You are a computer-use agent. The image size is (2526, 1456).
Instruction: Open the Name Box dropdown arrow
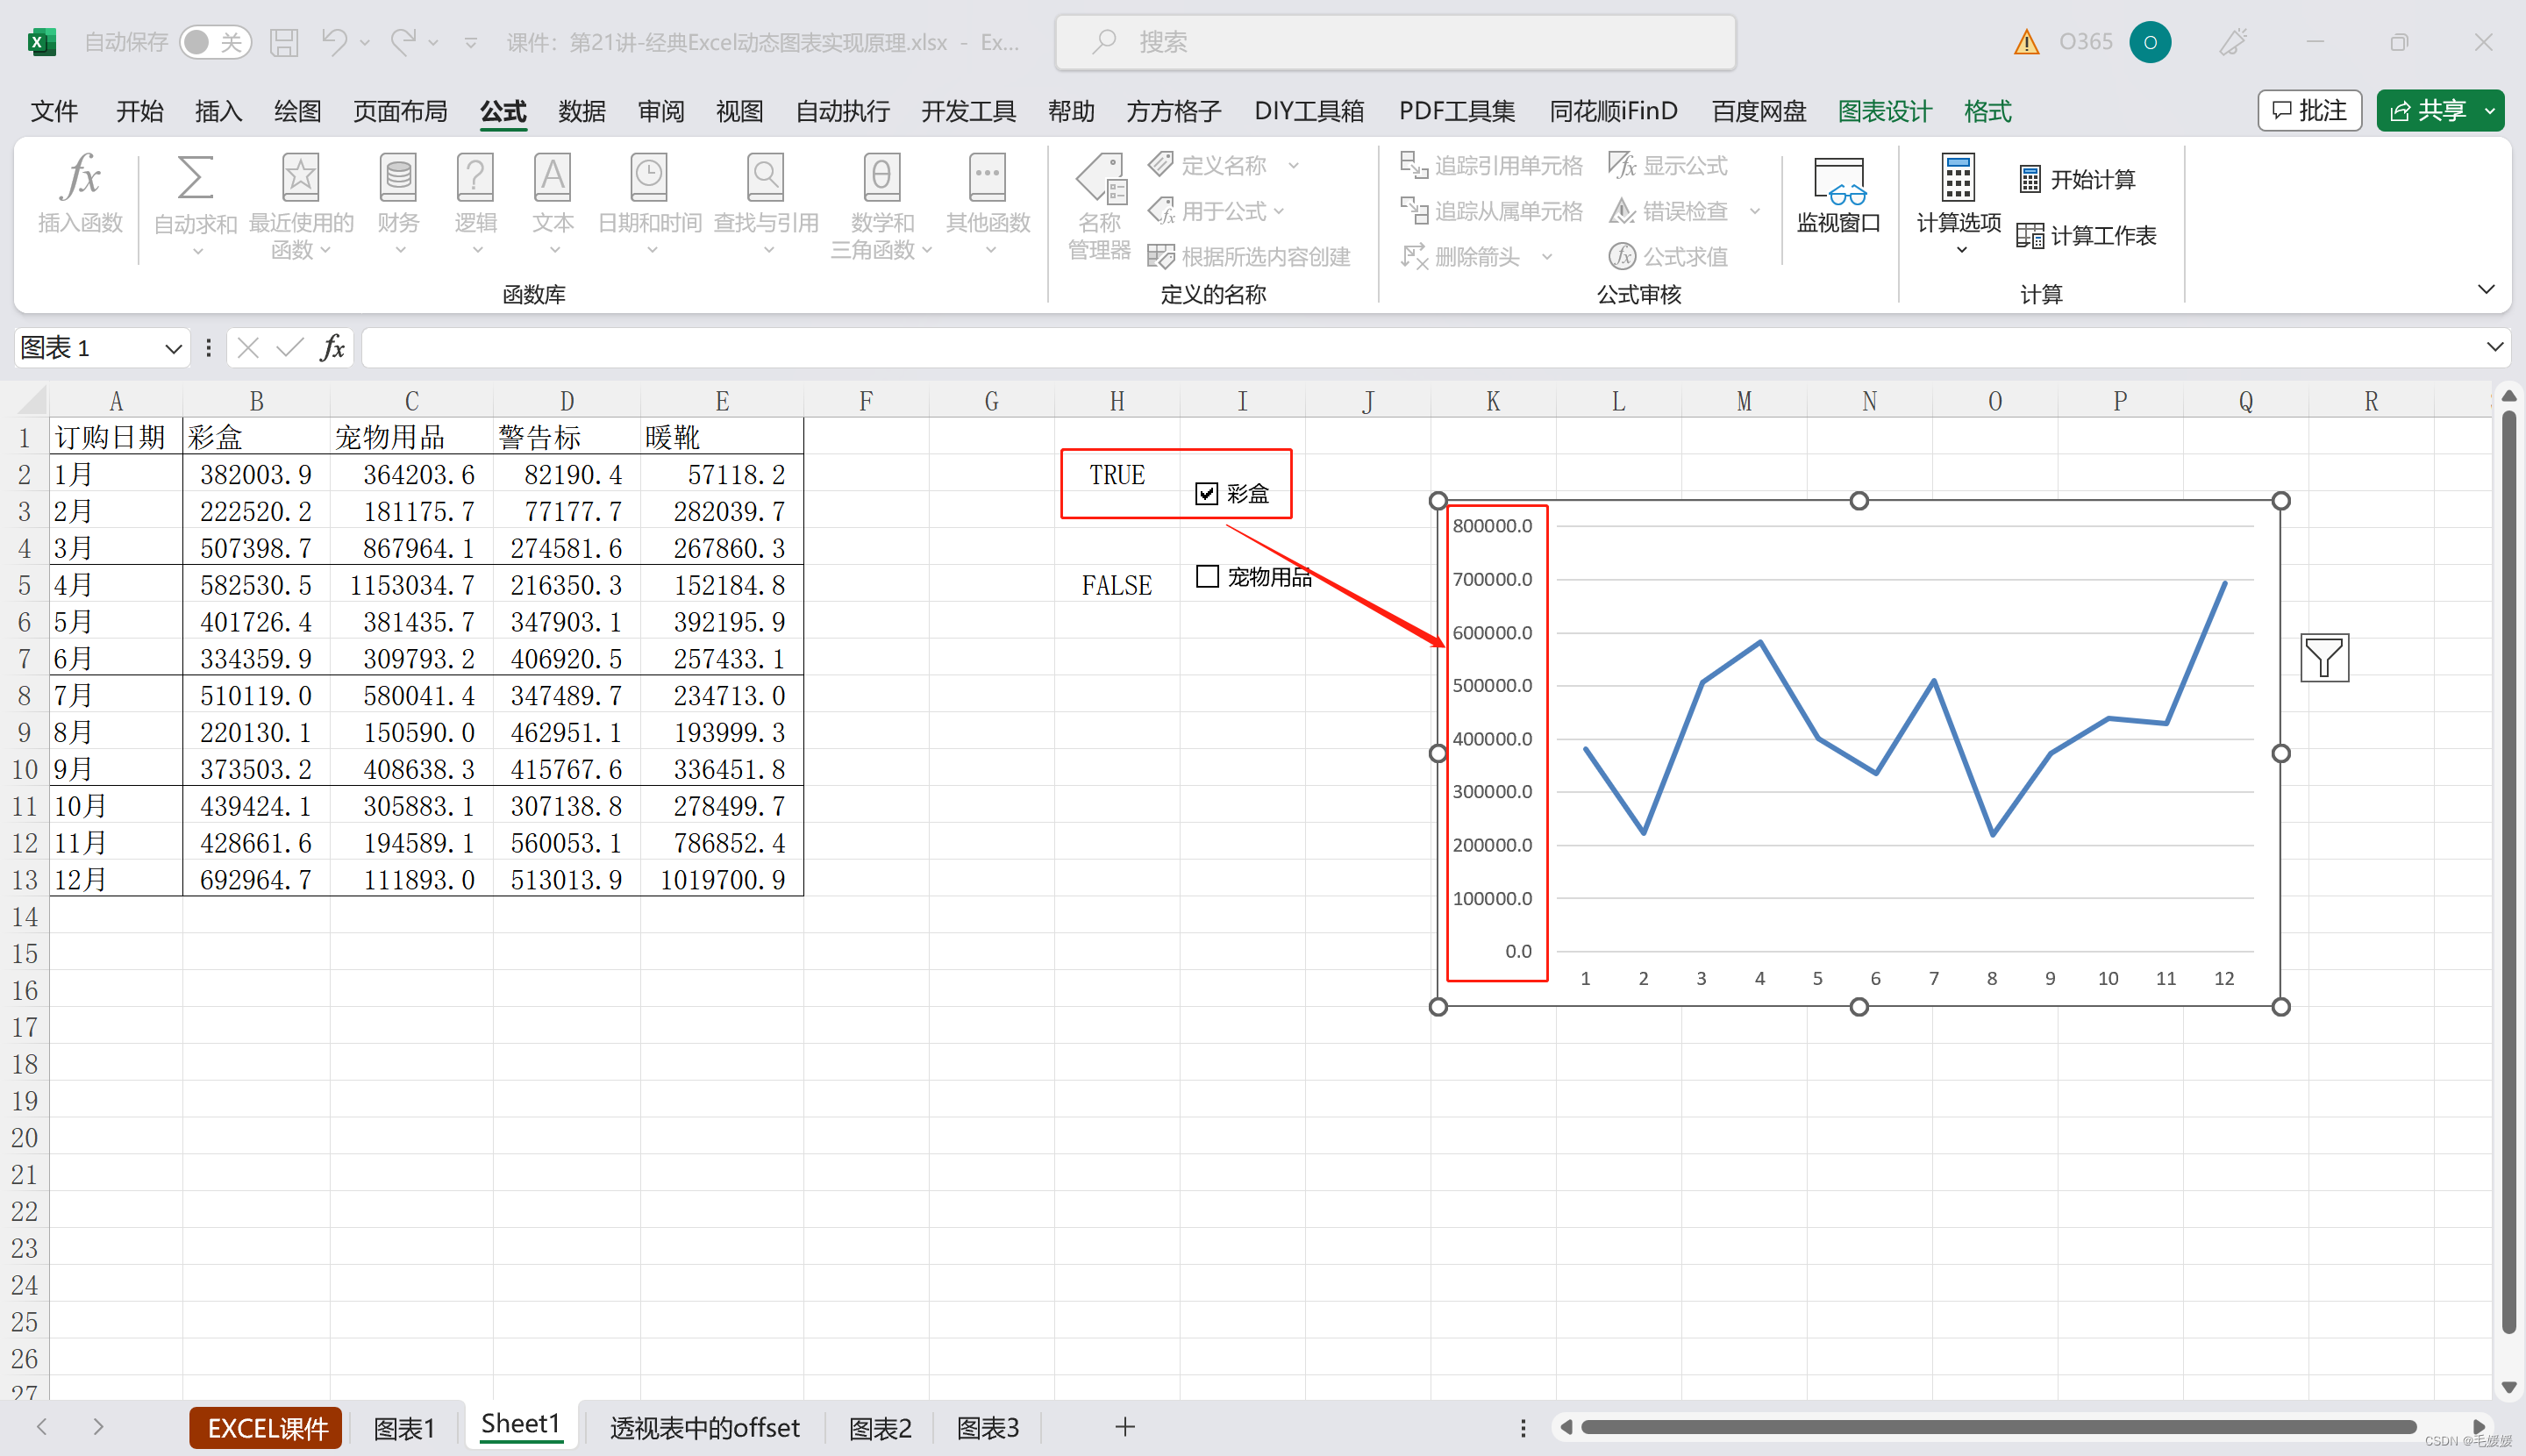[173, 348]
